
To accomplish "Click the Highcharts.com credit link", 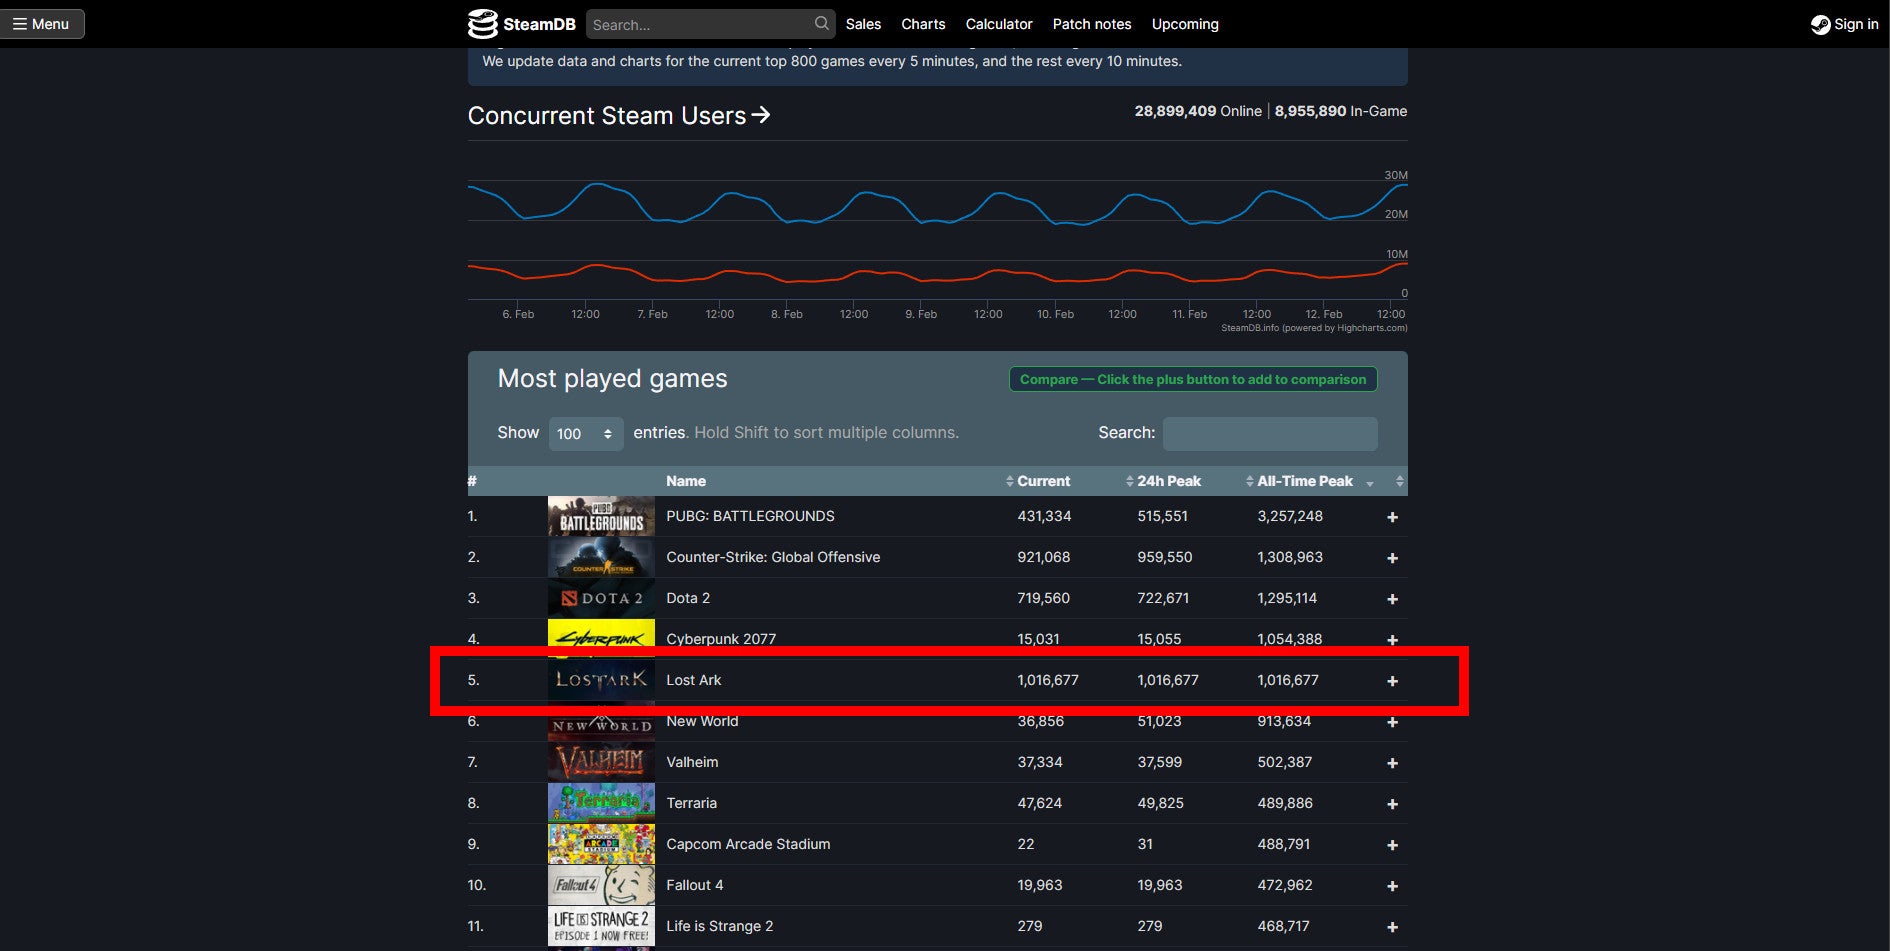I will tap(1314, 328).
